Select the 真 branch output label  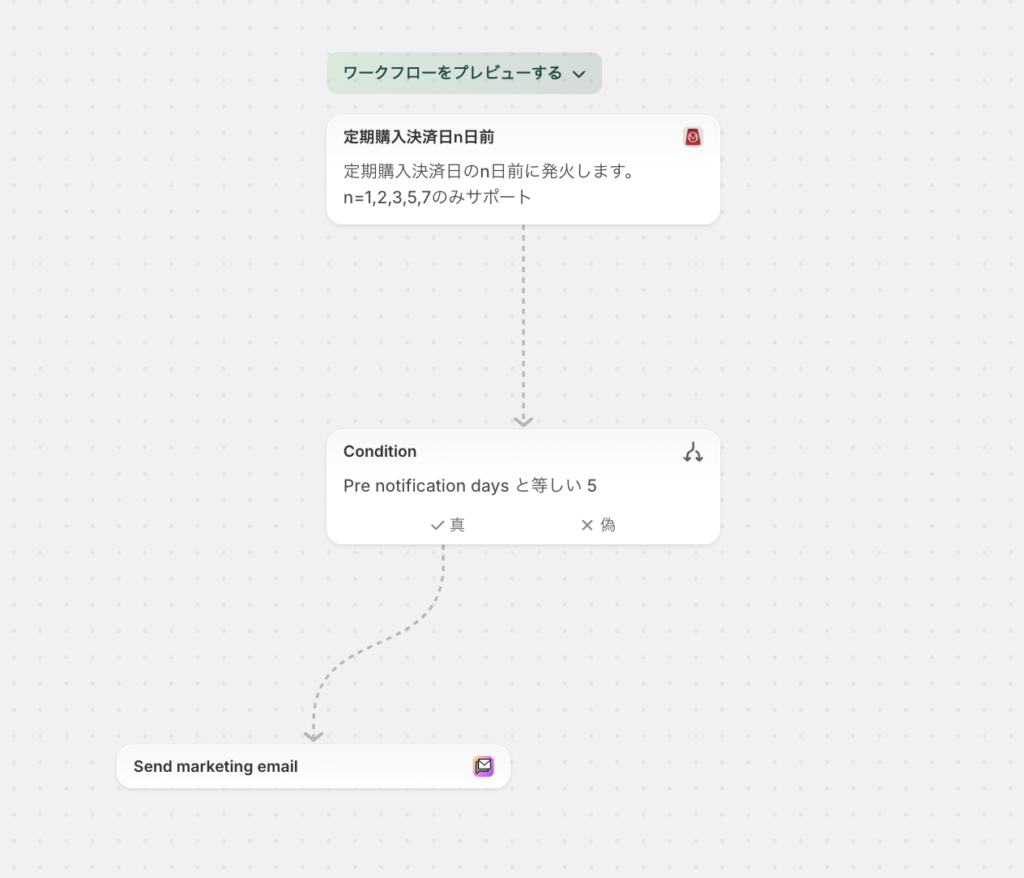[457, 525]
